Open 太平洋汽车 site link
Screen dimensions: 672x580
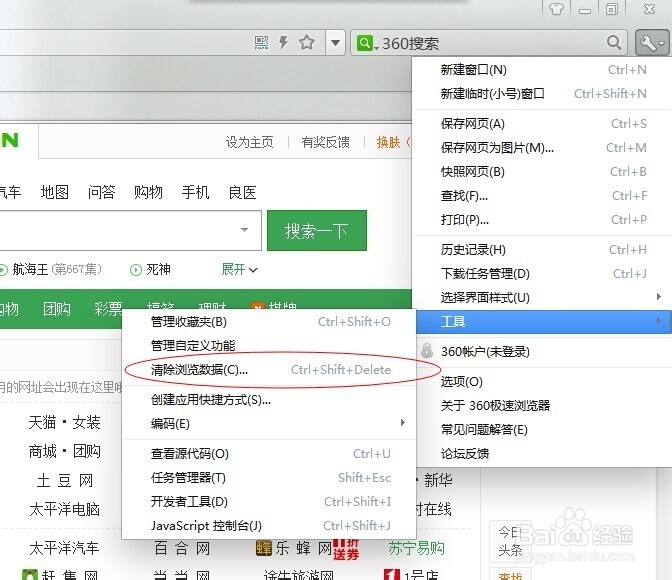coord(64,548)
